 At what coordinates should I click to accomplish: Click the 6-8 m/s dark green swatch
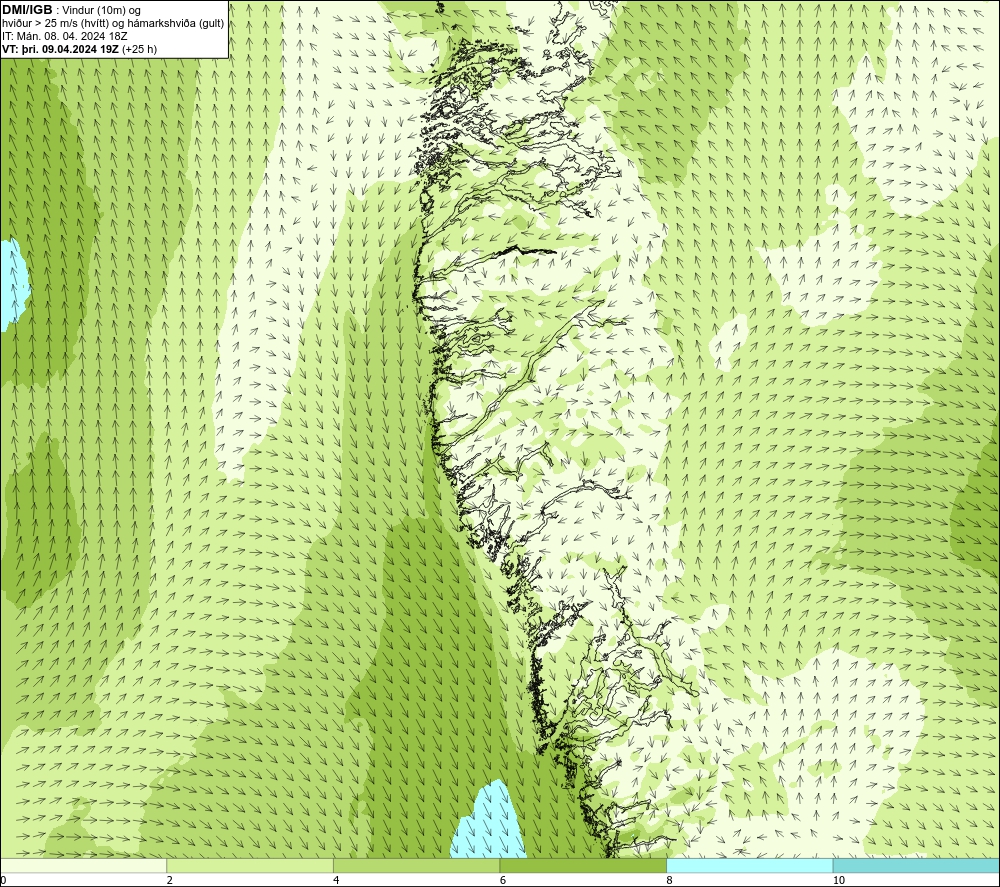583,865
